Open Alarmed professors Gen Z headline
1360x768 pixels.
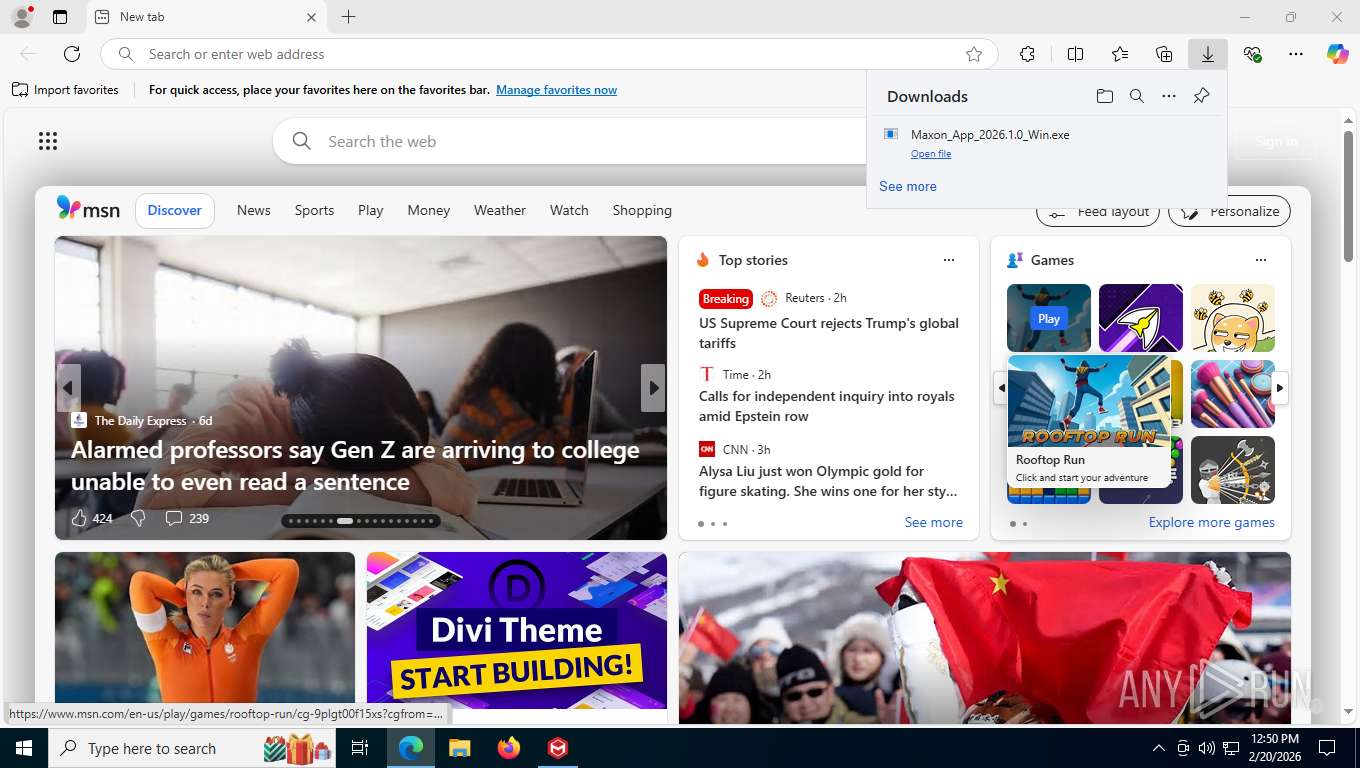click(x=355, y=466)
